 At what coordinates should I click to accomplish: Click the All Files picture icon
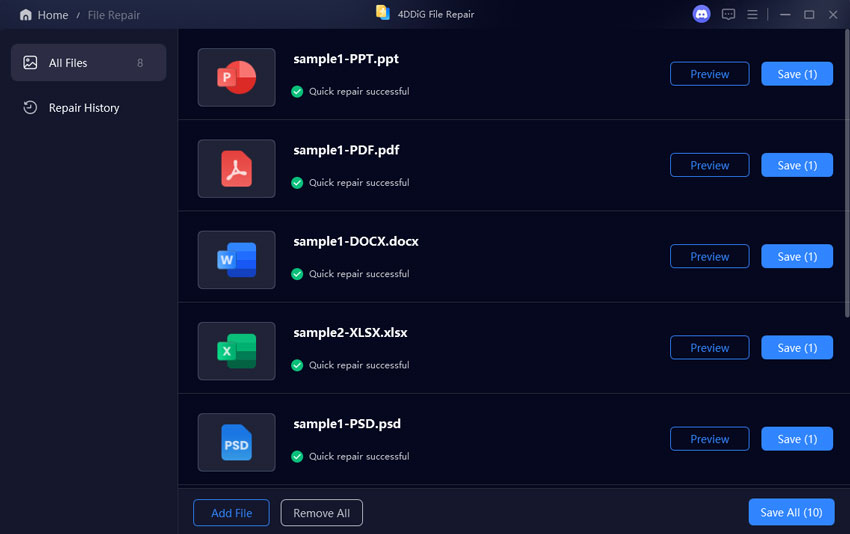(30, 63)
